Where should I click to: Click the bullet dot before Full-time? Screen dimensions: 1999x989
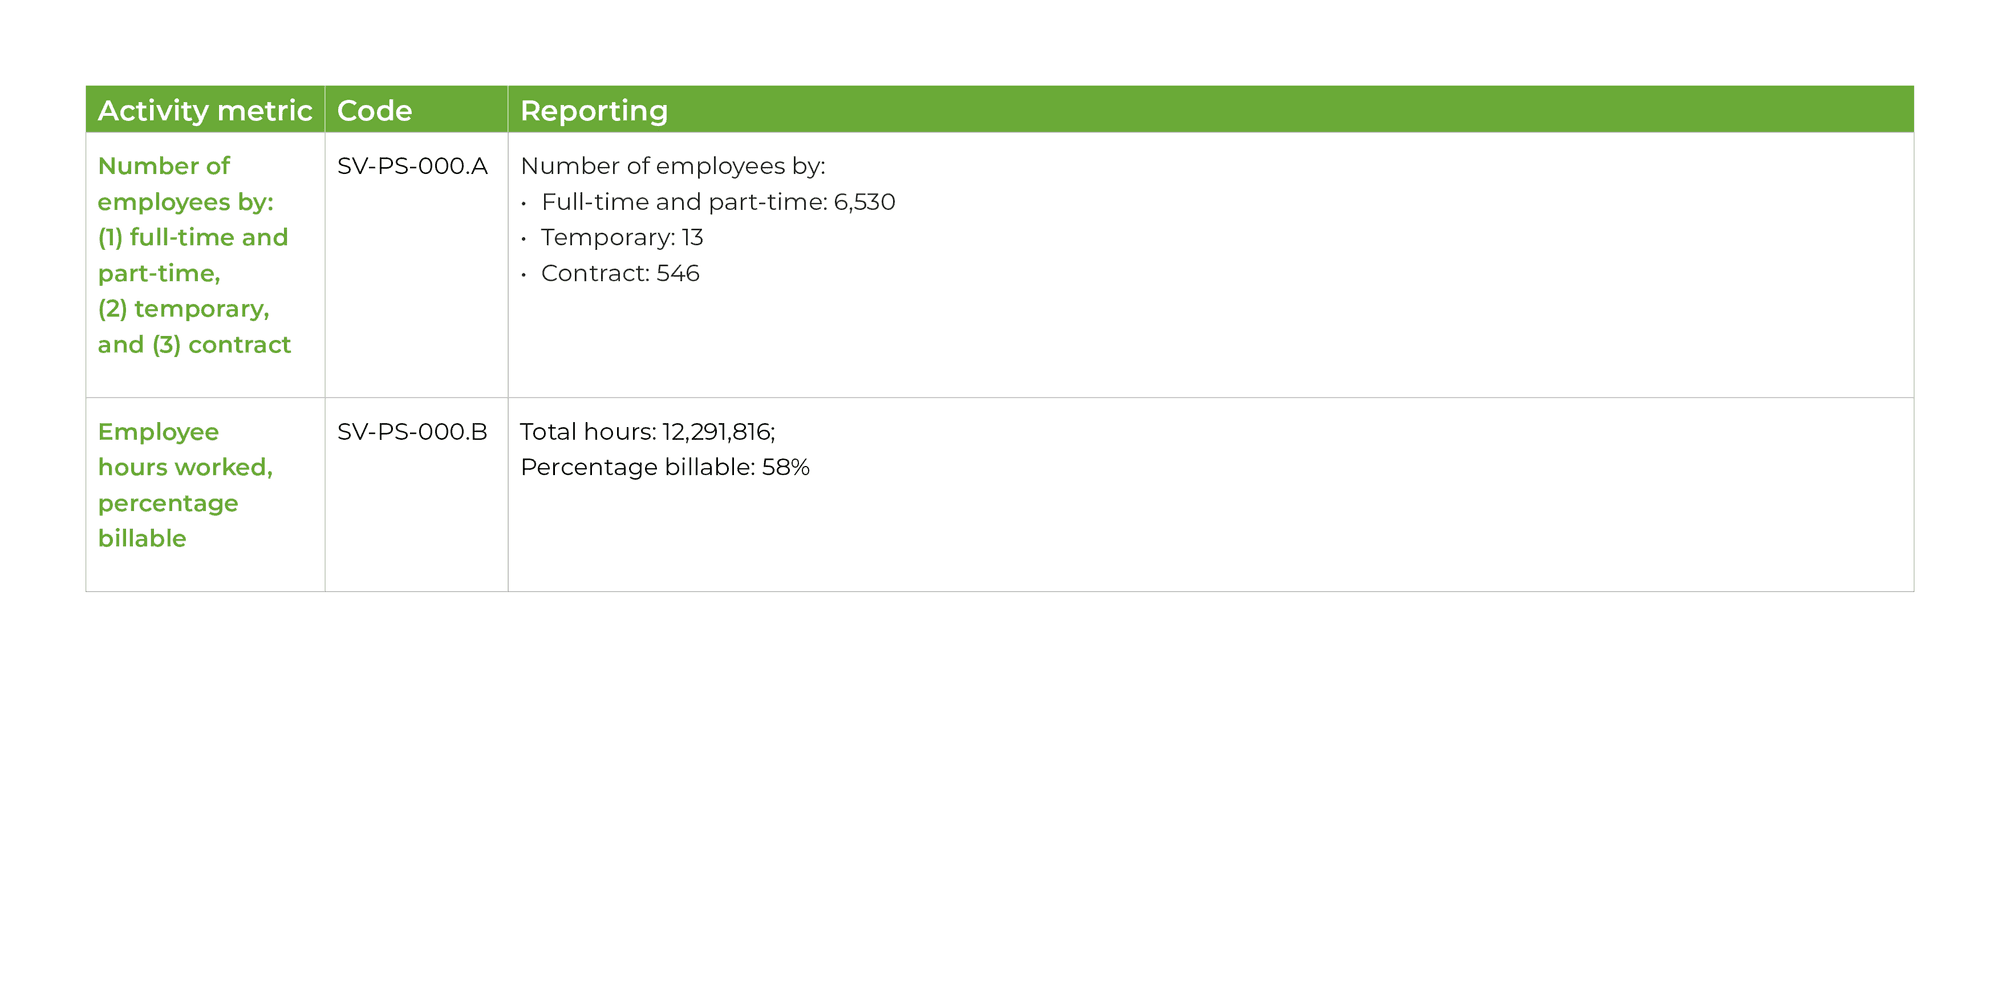click(x=523, y=204)
